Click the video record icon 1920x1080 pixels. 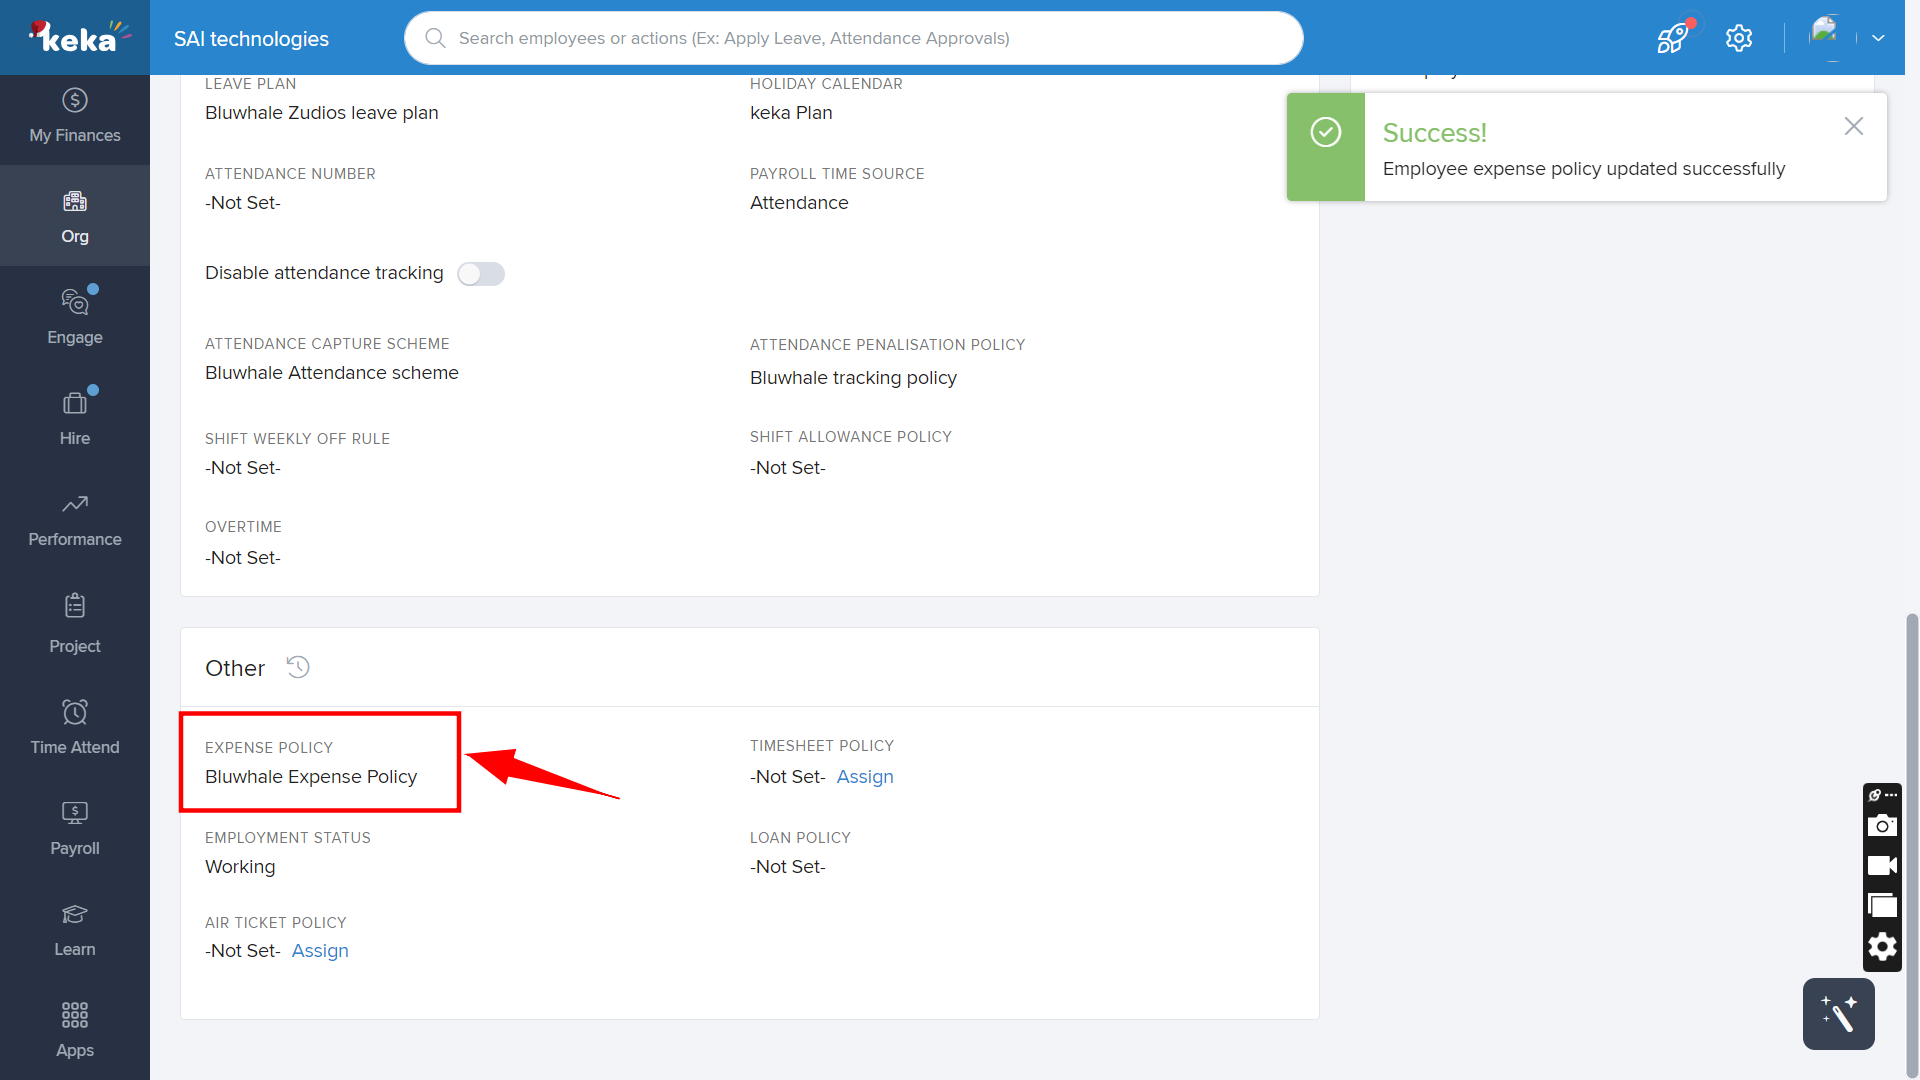click(1882, 866)
